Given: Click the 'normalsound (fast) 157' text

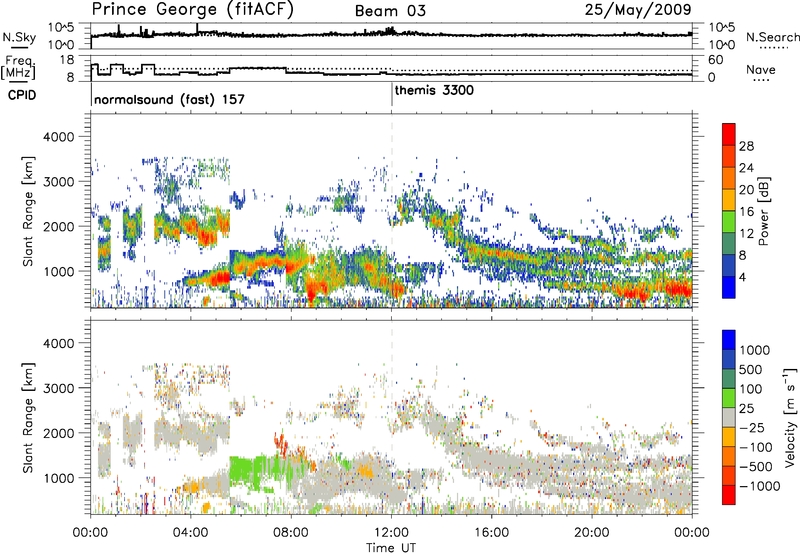Looking at the screenshot, I should pyautogui.click(x=169, y=99).
